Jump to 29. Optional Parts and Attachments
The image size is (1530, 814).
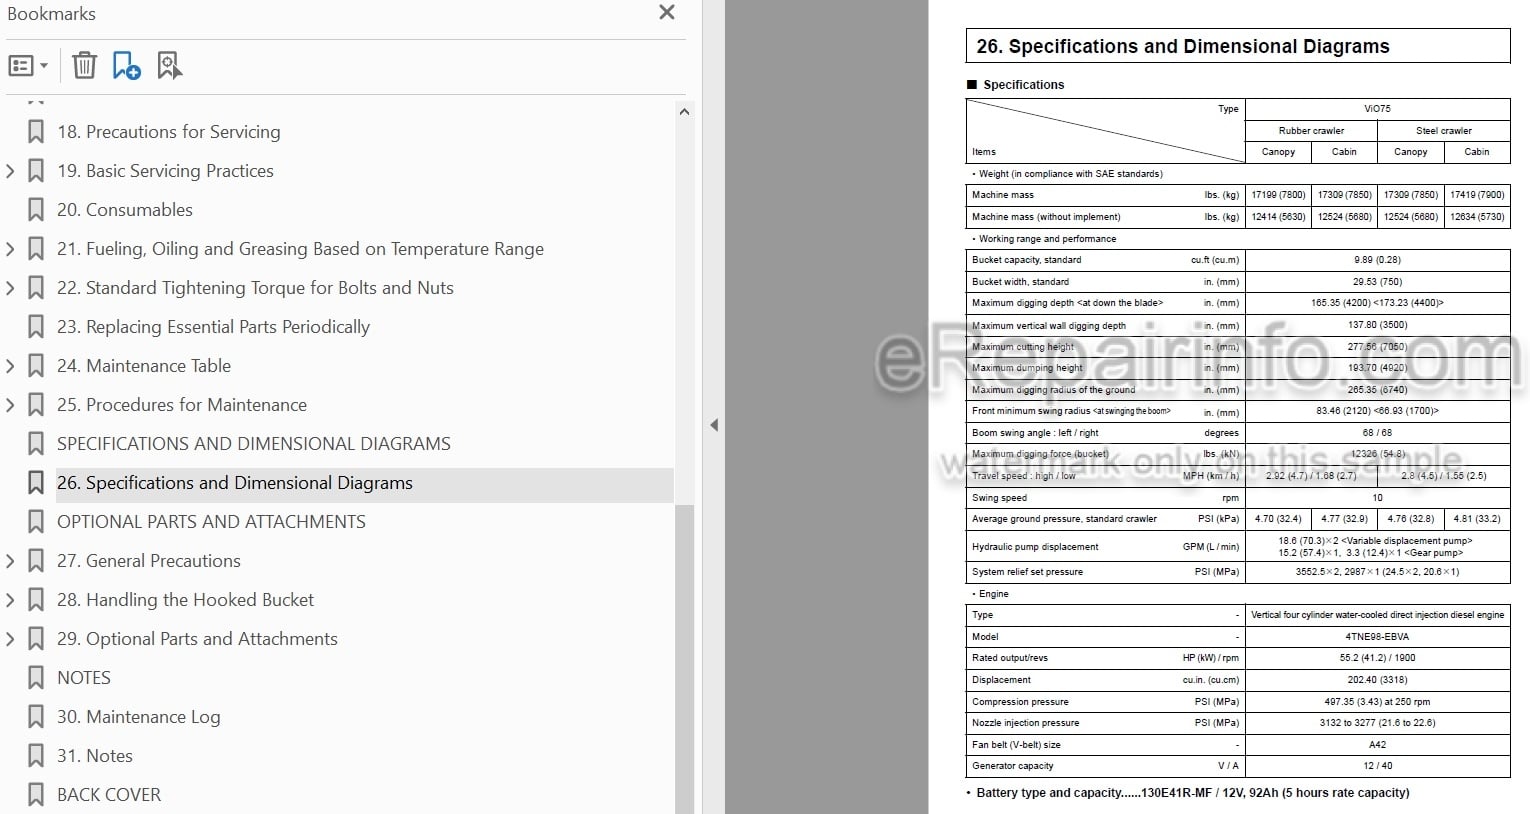point(197,639)
